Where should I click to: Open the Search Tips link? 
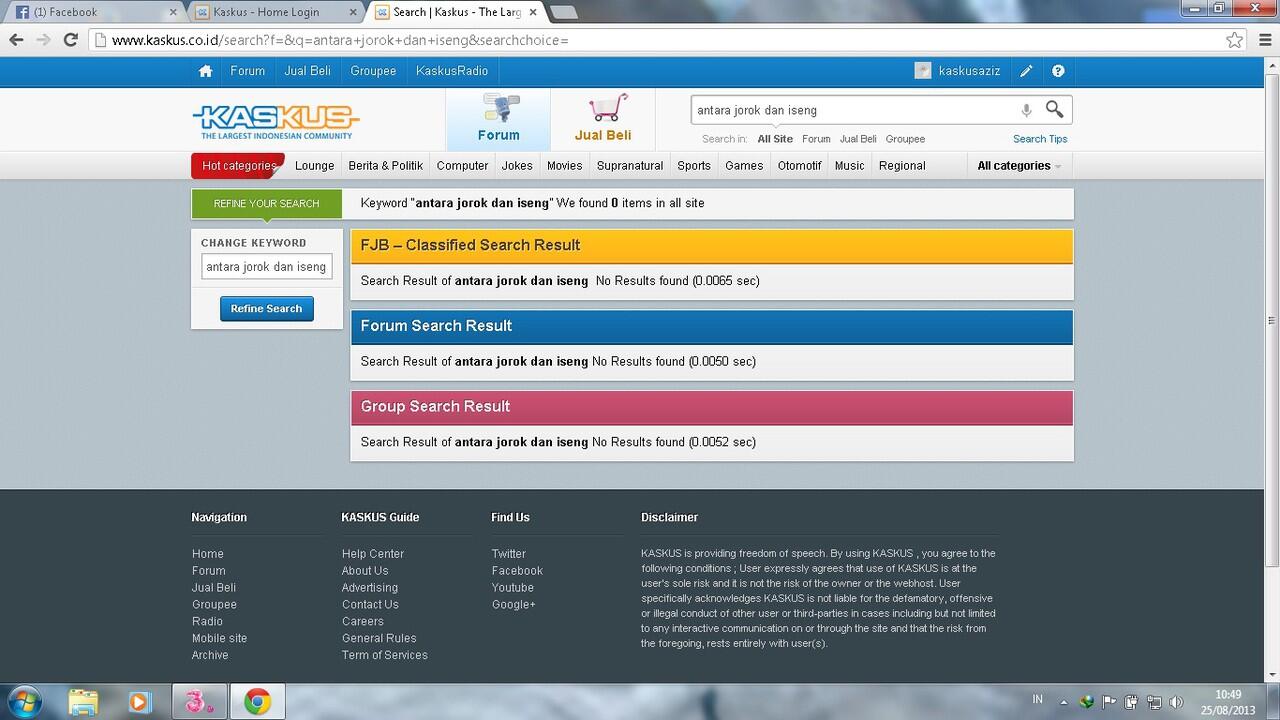pos(1040,139)
